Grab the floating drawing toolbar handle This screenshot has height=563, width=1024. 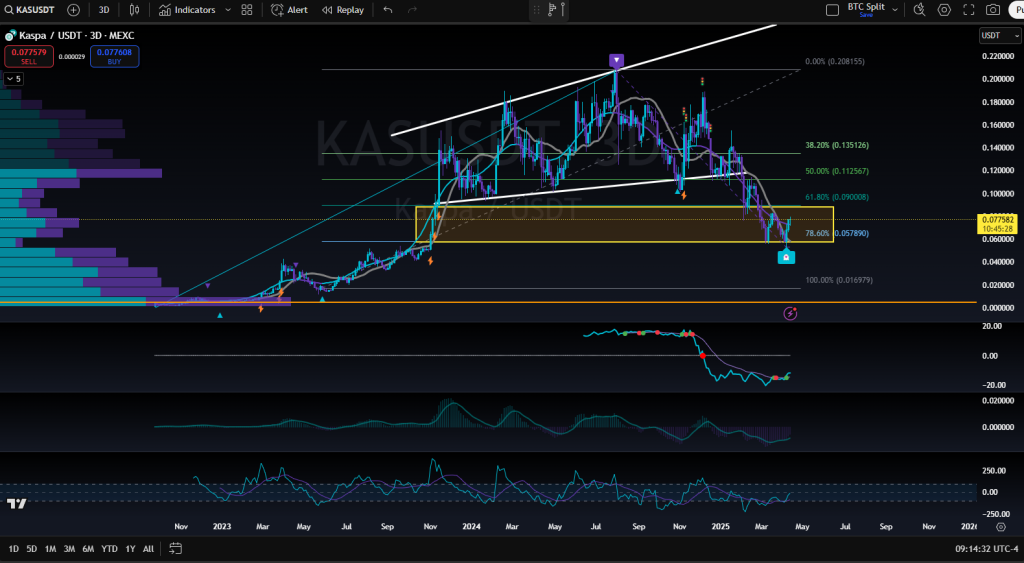[x=537, y=10]
